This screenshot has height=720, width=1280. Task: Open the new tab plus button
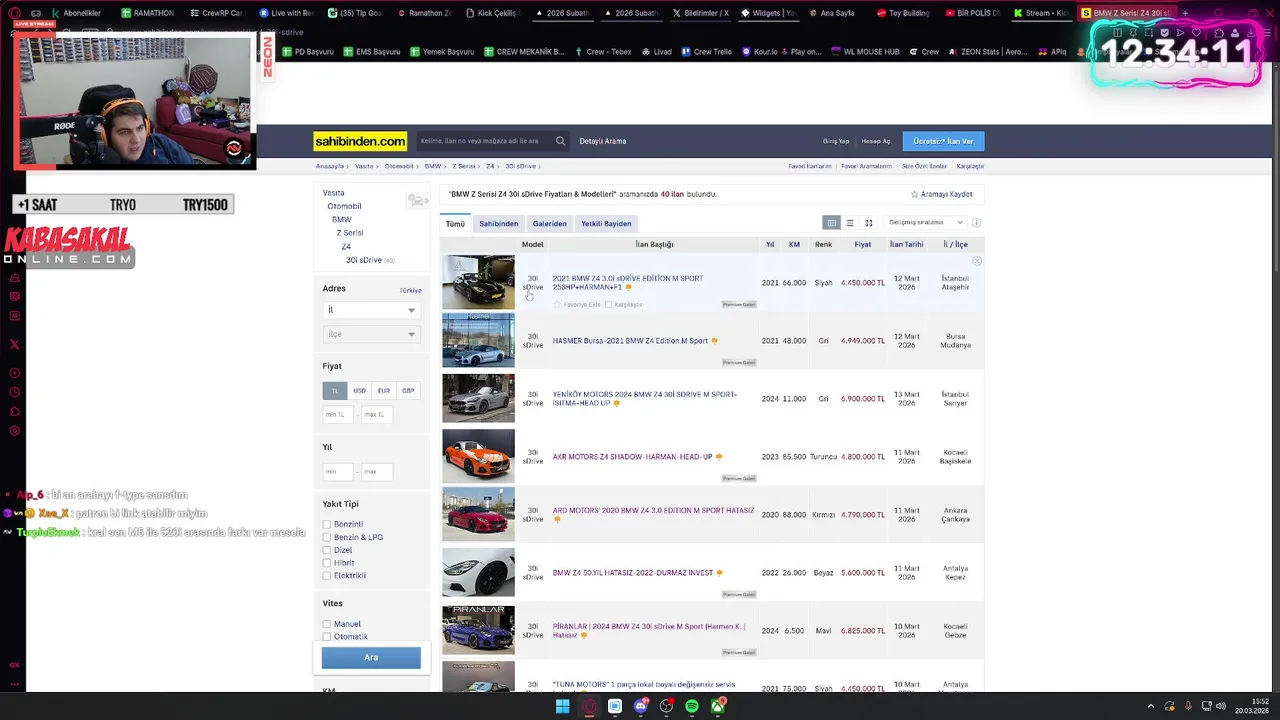[x=1185, y=13]
